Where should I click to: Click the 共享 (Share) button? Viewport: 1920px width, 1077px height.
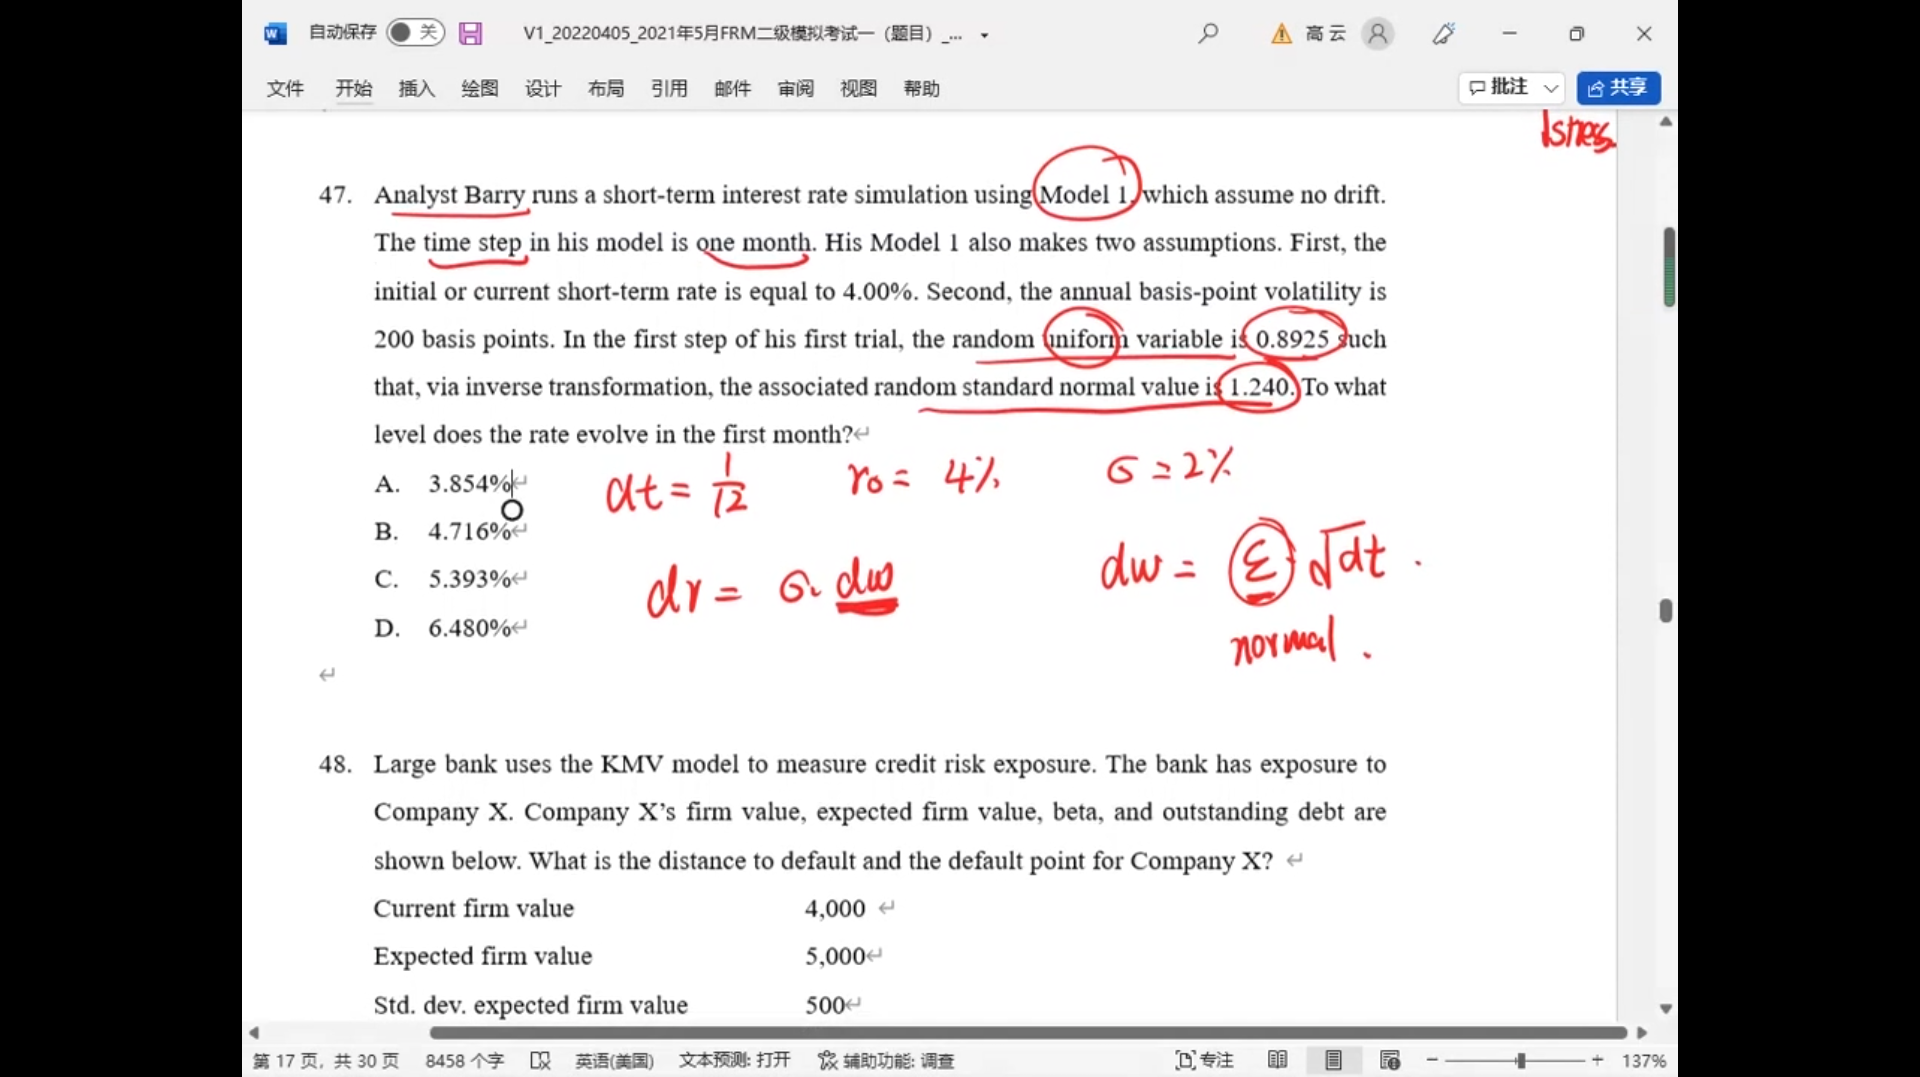[x=1618, y=88]
